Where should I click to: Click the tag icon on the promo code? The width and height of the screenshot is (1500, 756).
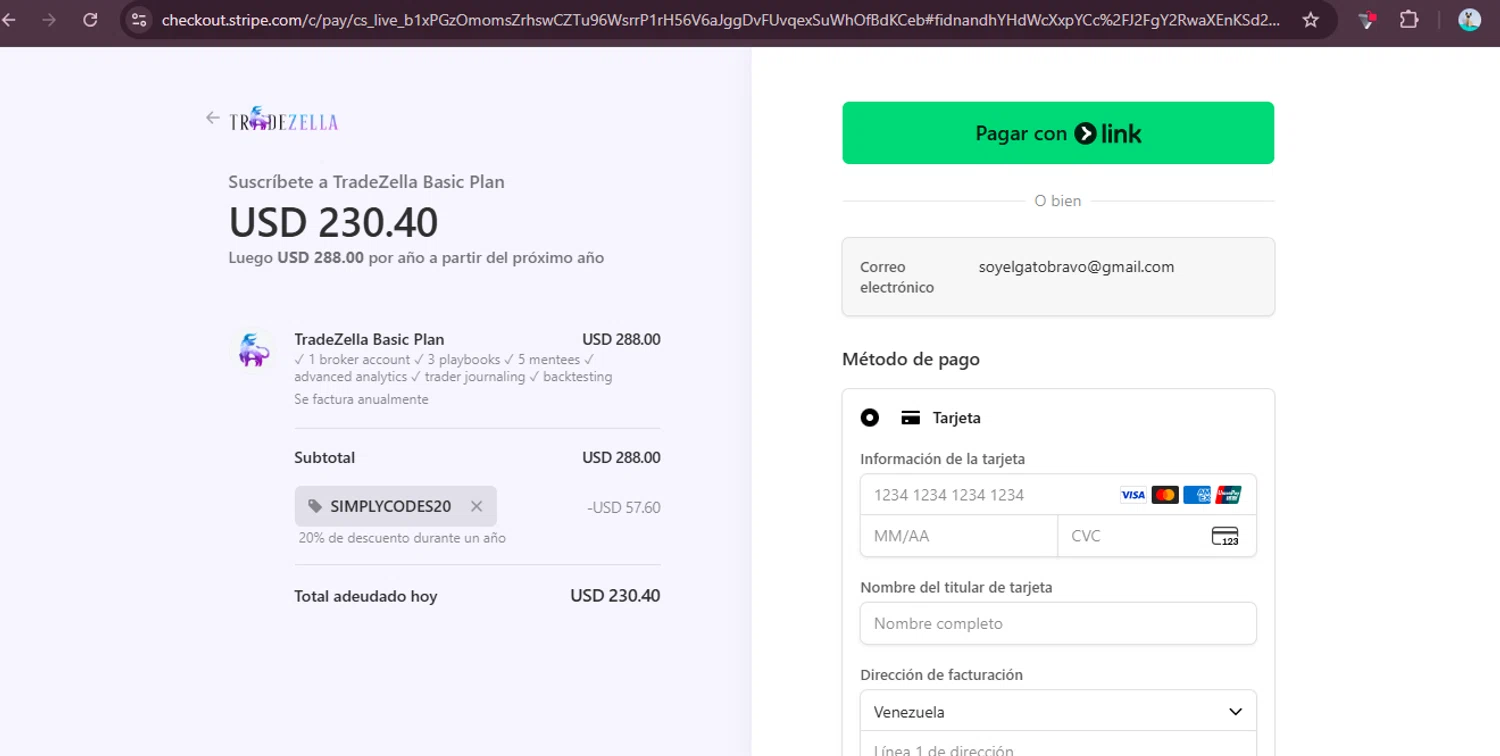click(x=315, y=506)
